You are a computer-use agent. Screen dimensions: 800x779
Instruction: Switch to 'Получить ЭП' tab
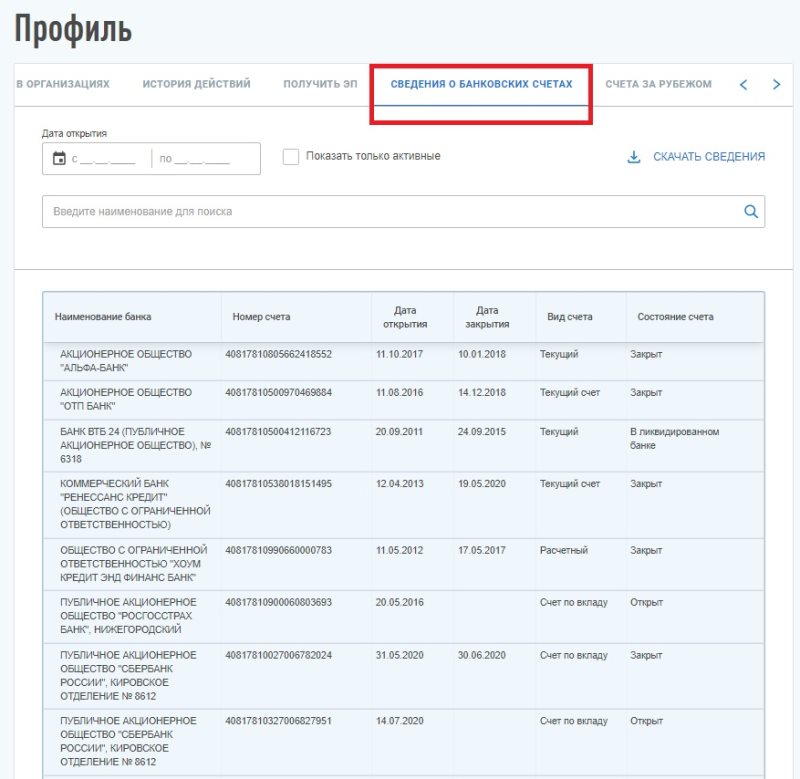[x=320, y=84]
